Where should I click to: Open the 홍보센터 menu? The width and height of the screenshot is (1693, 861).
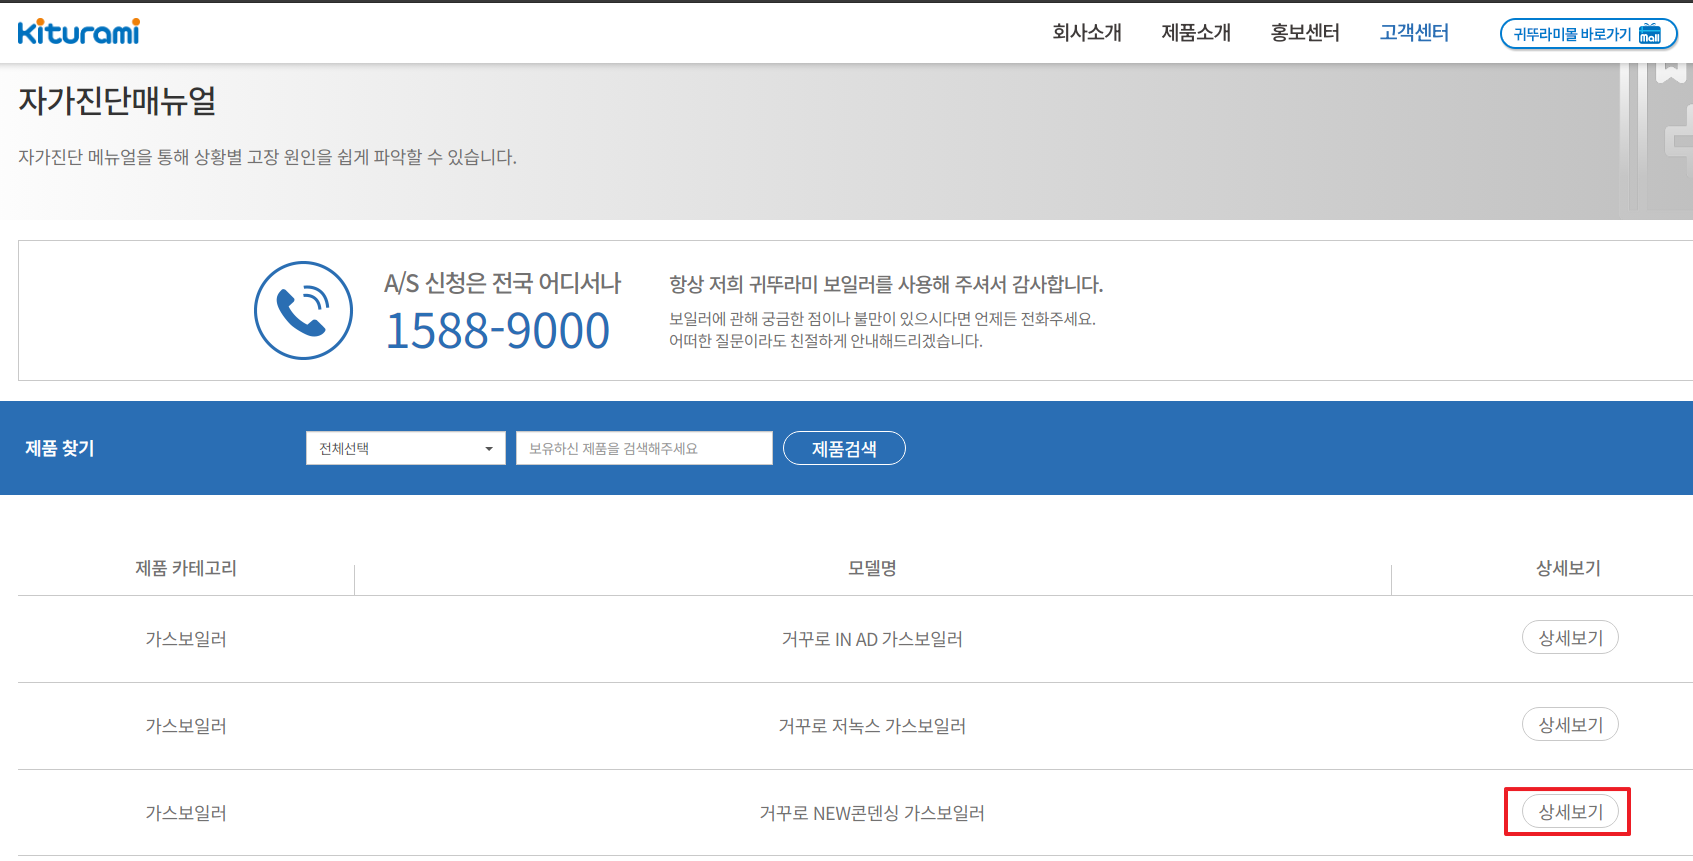pos(1305,33)
